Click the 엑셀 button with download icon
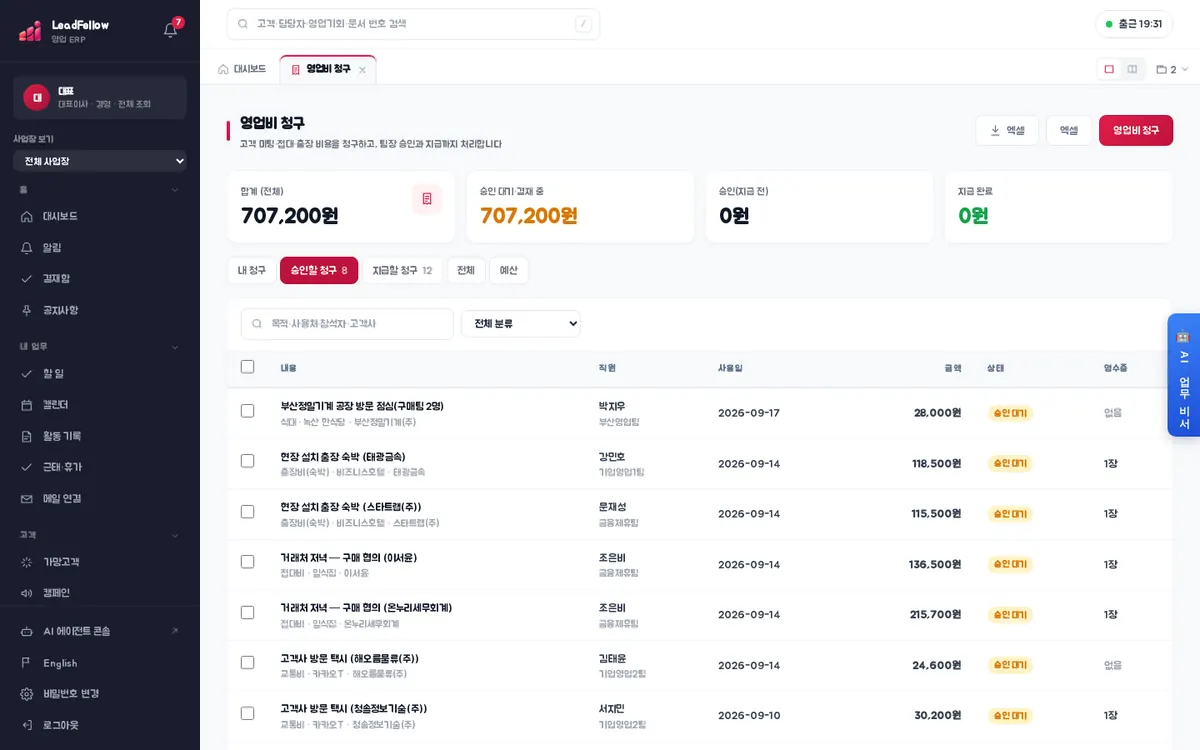 (1007, 130)
